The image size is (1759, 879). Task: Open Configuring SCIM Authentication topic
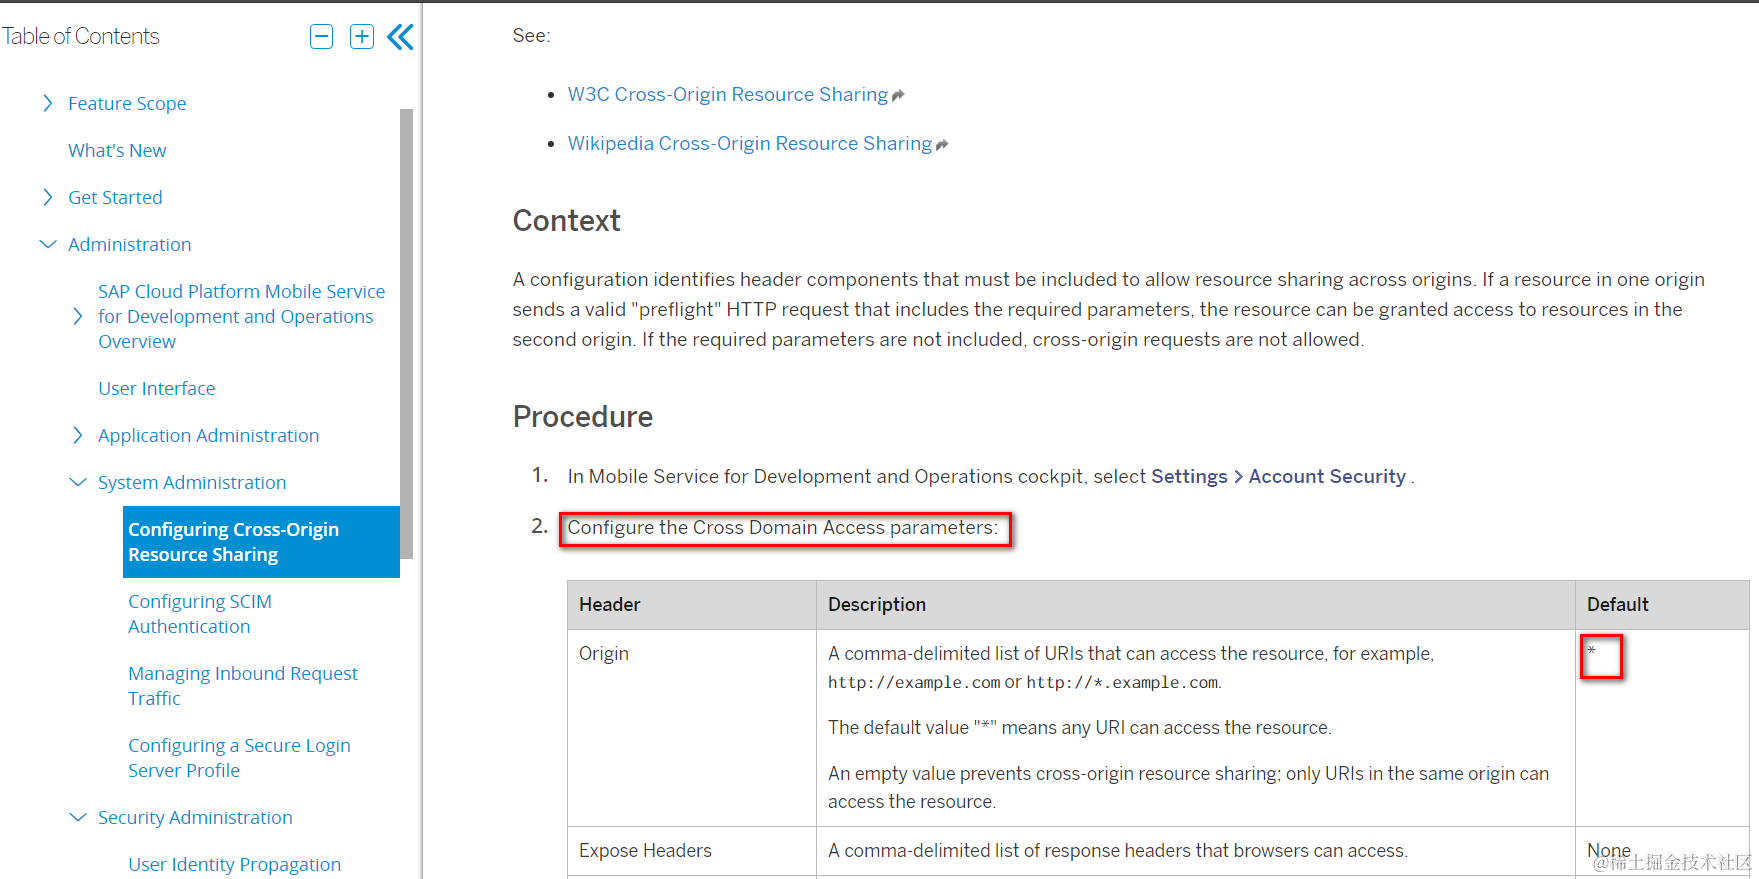click(x=200, y=614)
